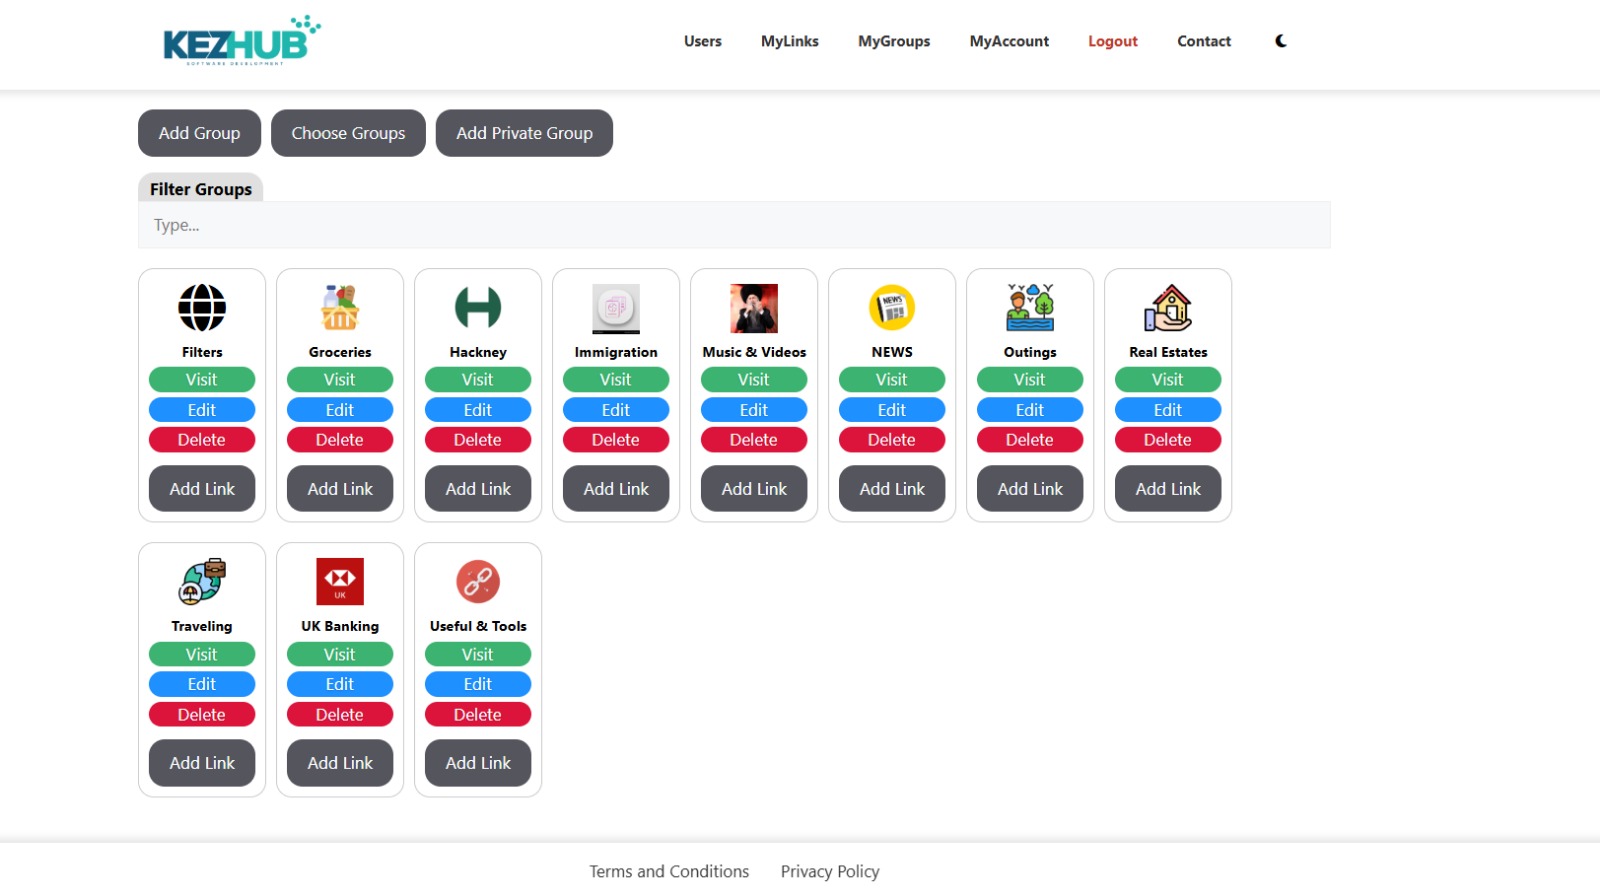The width and height of the screenshot is (1600, 896).
Task: Open MyGroups in the navigation bar
Action: tap(894, 41)
